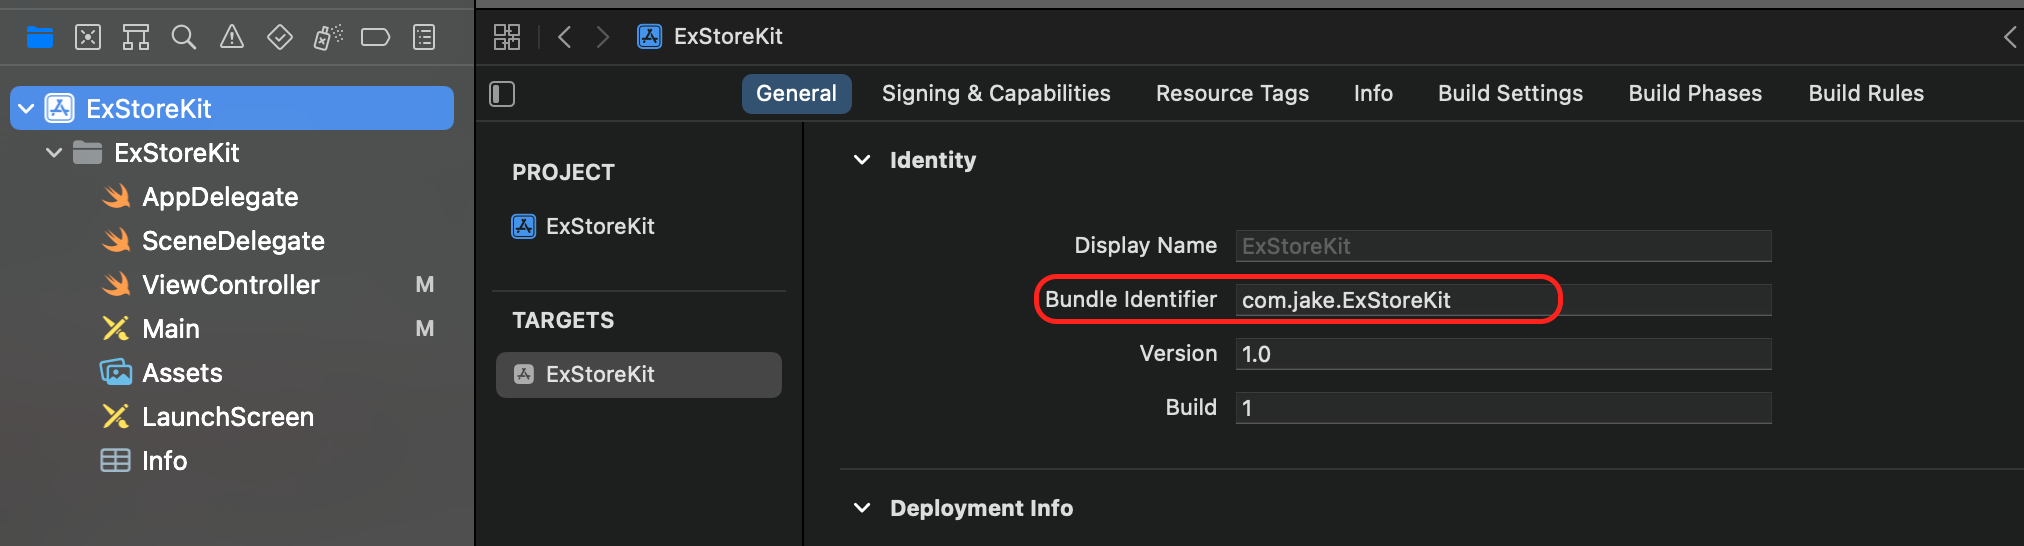The height and width of the screenshot is (546, 2024).
Task: Collapse the Identity section
Action: [x=862, y=160]
